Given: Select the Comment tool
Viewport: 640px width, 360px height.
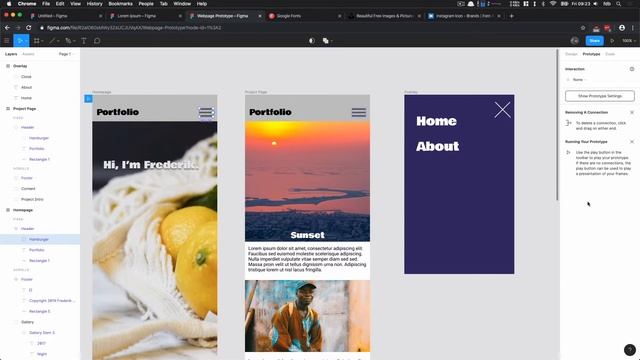Looking at the screenshot, I should point(97,41).
